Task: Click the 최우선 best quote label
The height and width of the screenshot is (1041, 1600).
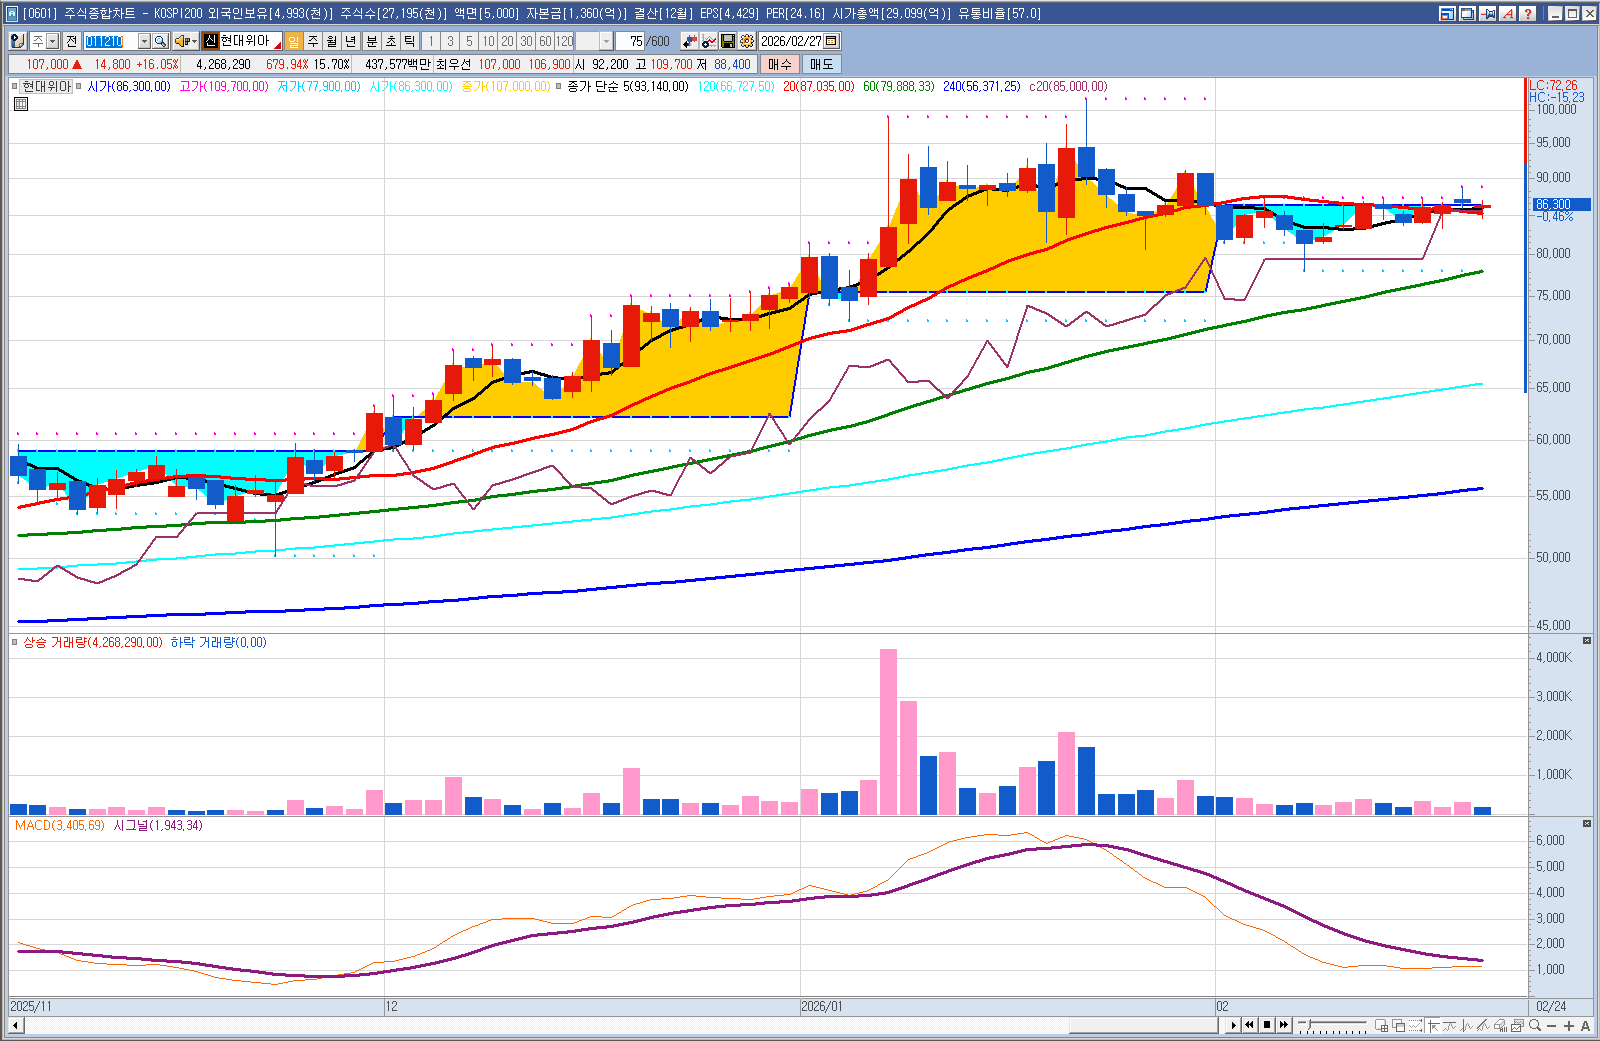Action: 453,64
